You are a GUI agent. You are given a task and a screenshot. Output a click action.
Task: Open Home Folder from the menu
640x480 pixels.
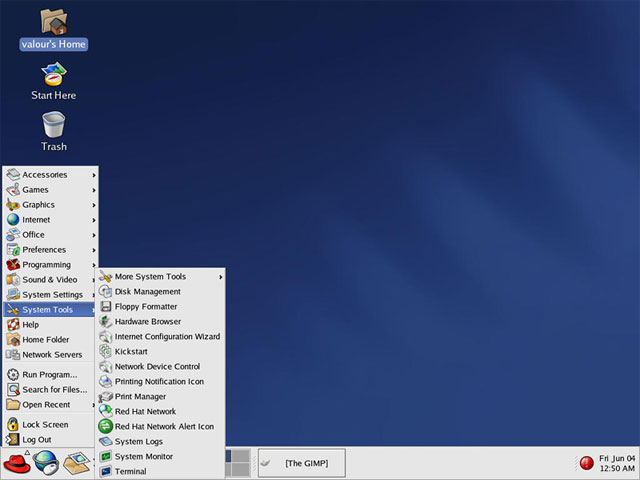point(50,340)
